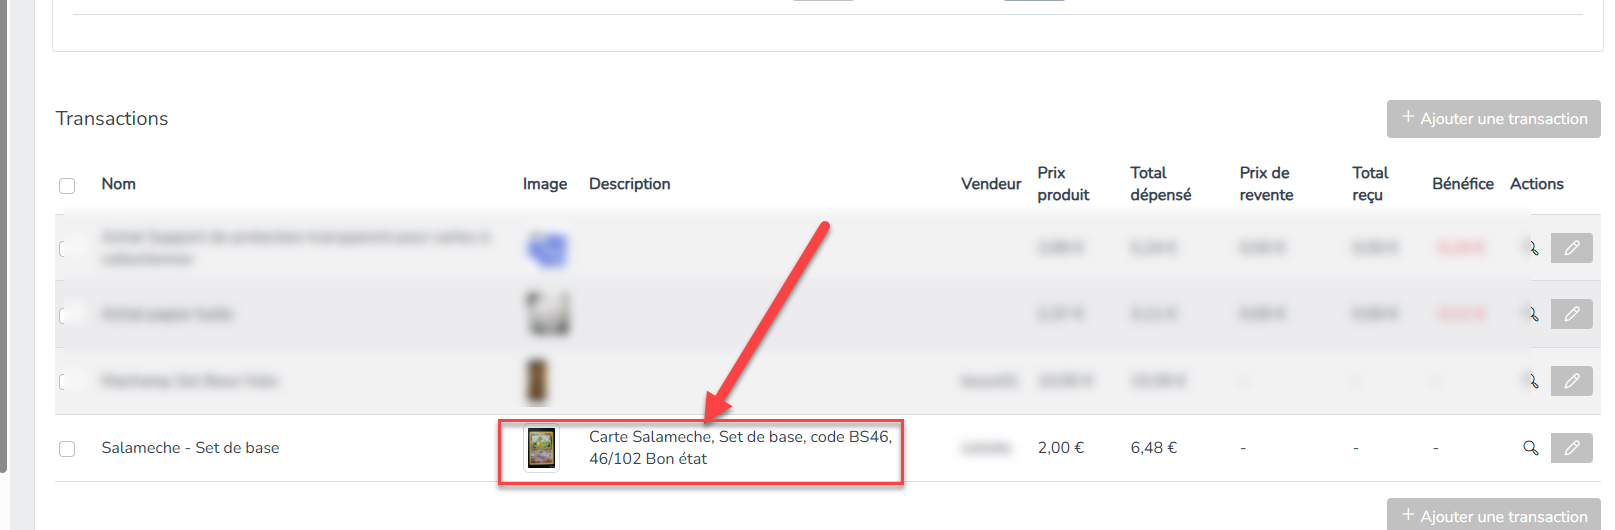
Task: Tick the select-all checkbox beside the Nom header
Action: coord(67,186)
